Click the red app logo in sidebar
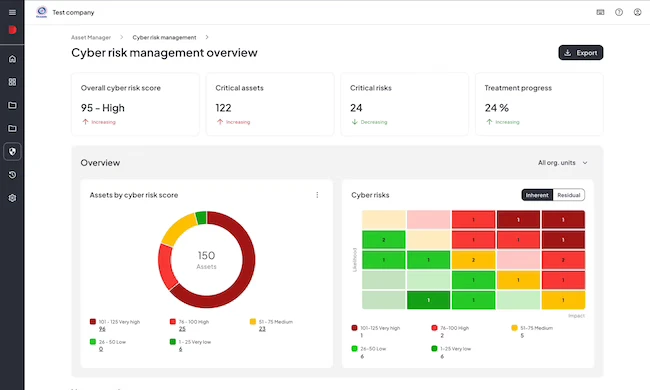650x390 pixels. (x=12, y=30)
